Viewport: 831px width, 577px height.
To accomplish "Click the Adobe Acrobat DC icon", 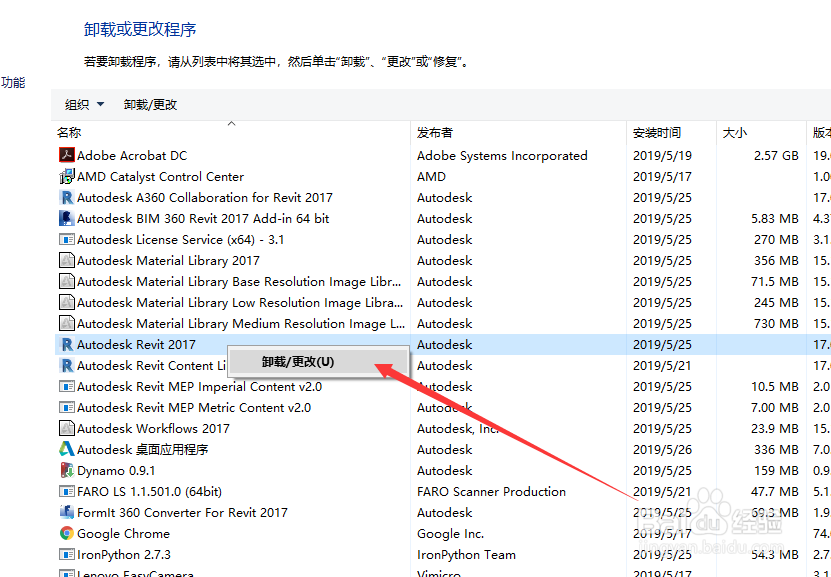I will (66, 155).
